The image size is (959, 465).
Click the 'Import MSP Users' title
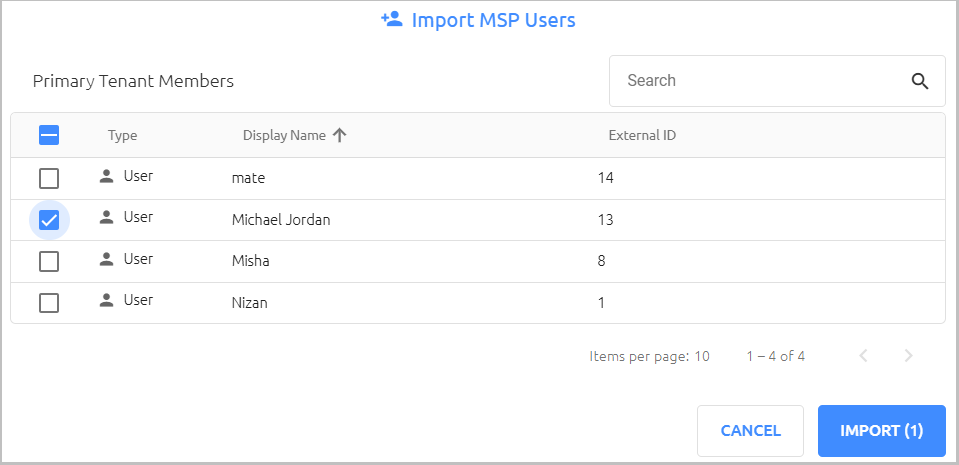click(x=494, y=20)
